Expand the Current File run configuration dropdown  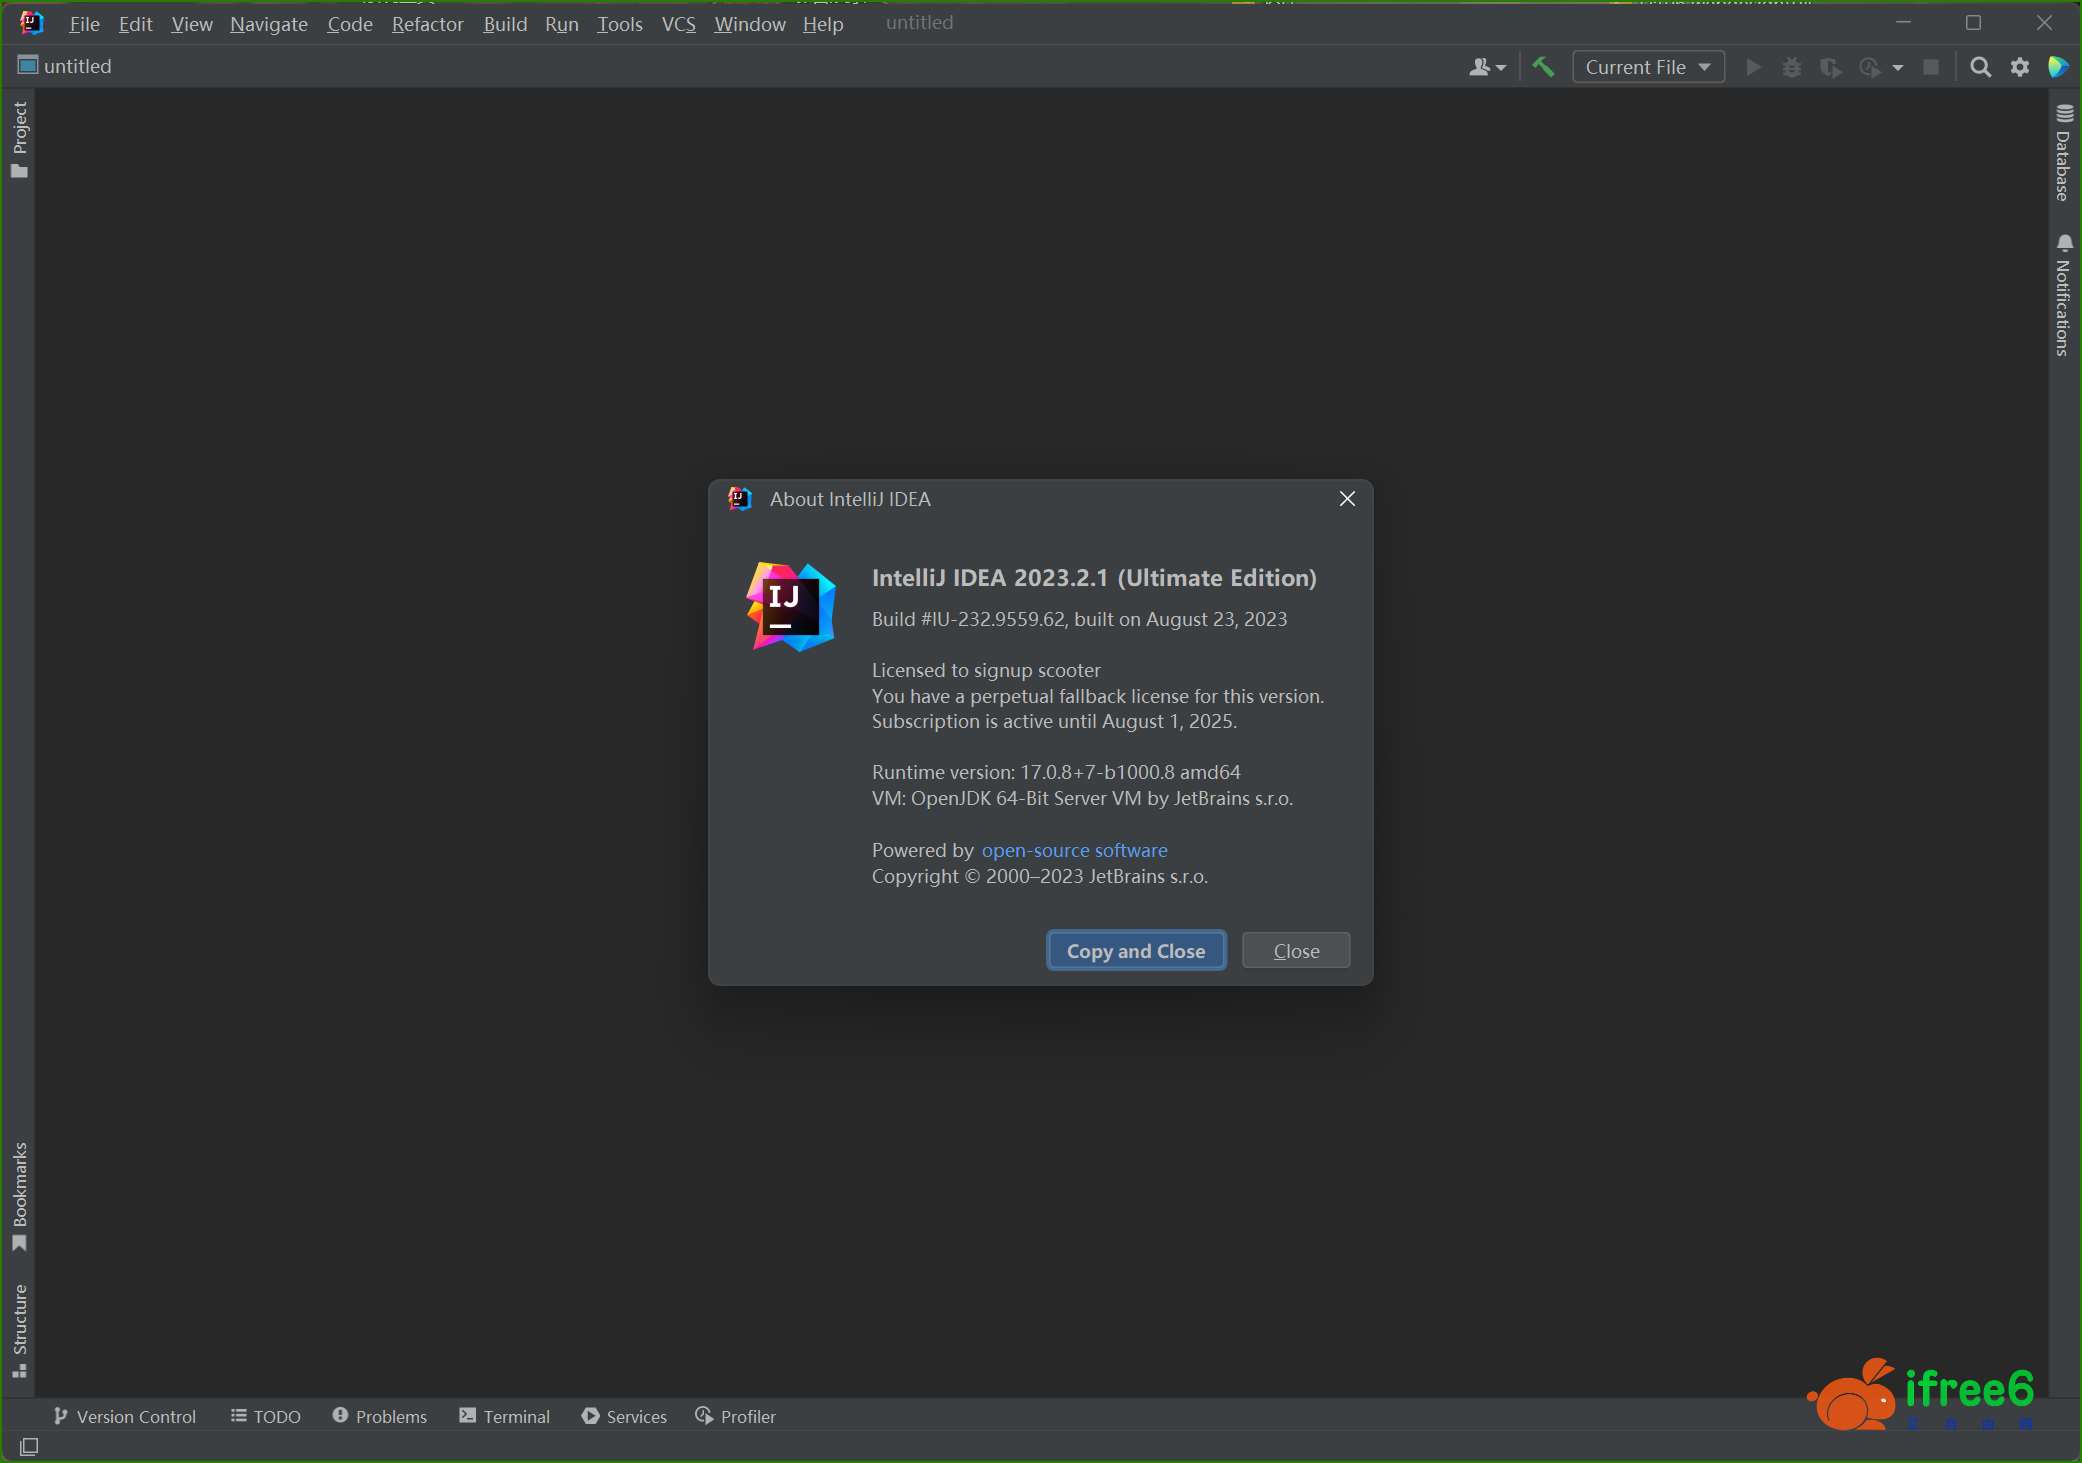[1648, 67]
